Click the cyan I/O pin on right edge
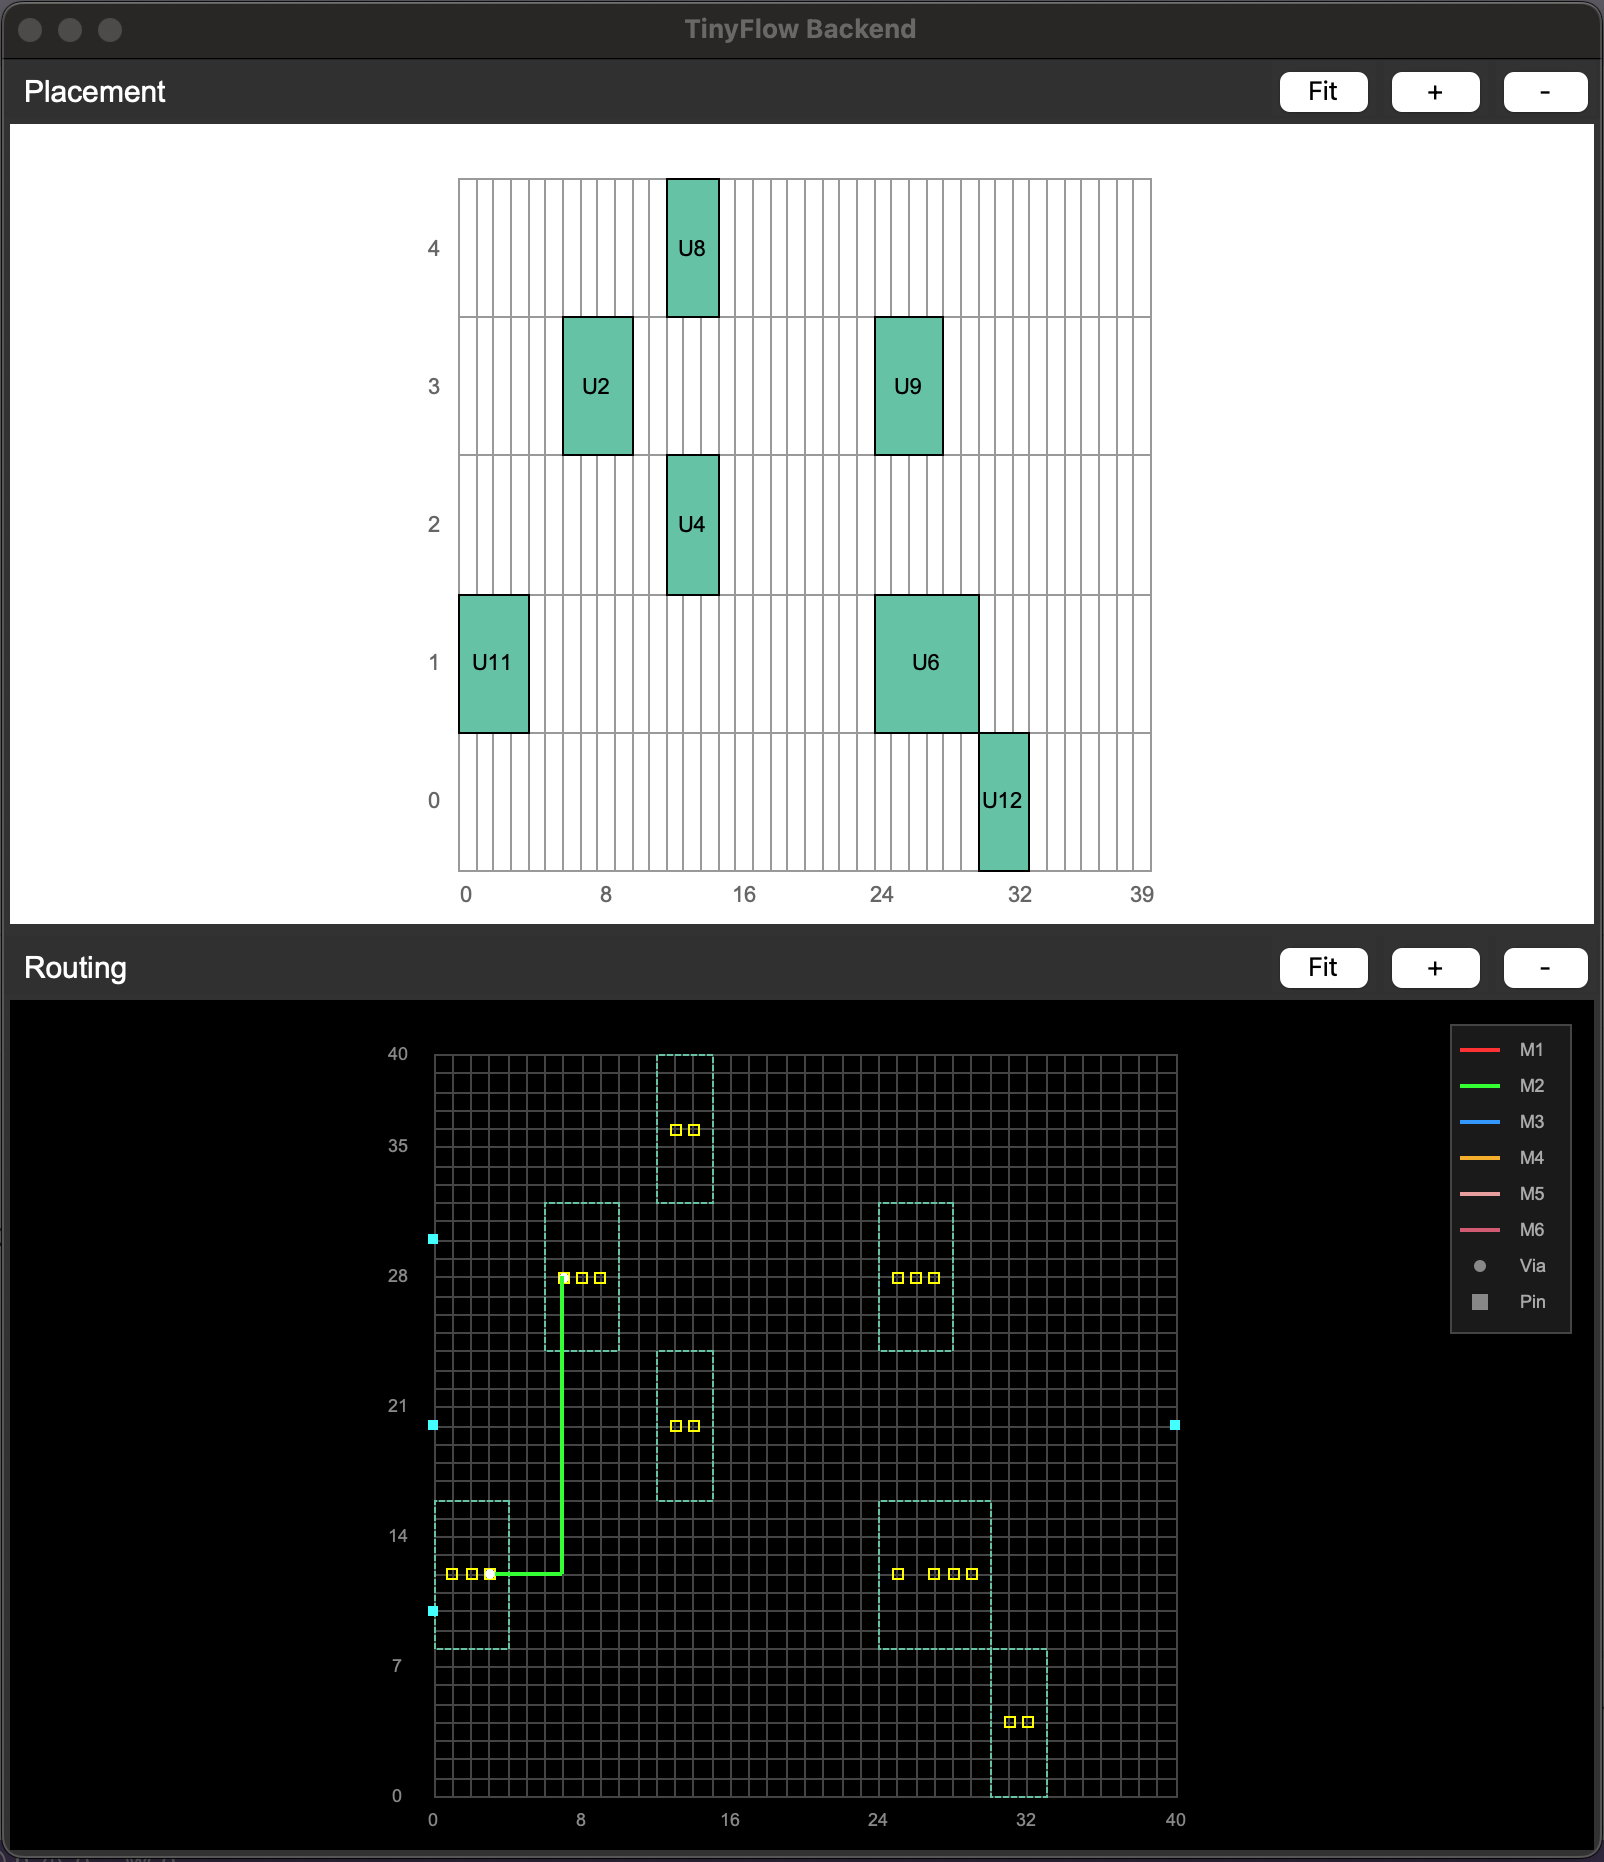The height and width of the screenshot is (1862, 1604). [x=1175, y=1425]
